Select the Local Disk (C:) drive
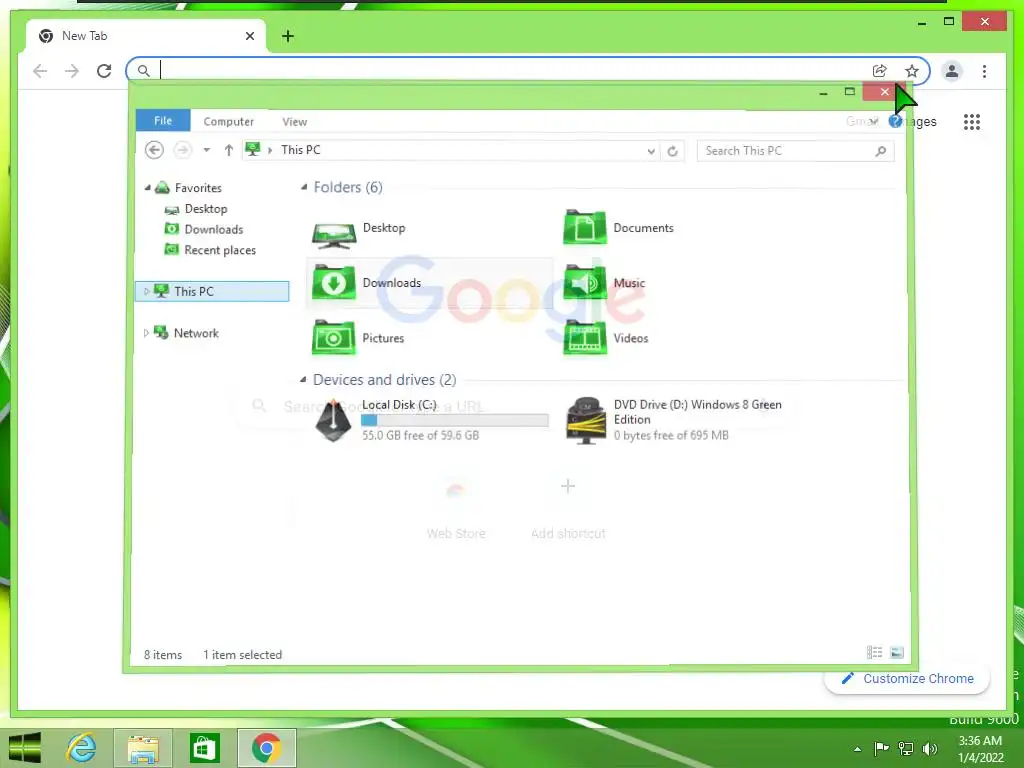The image size is (1024, 768). (x=430, y=420)
